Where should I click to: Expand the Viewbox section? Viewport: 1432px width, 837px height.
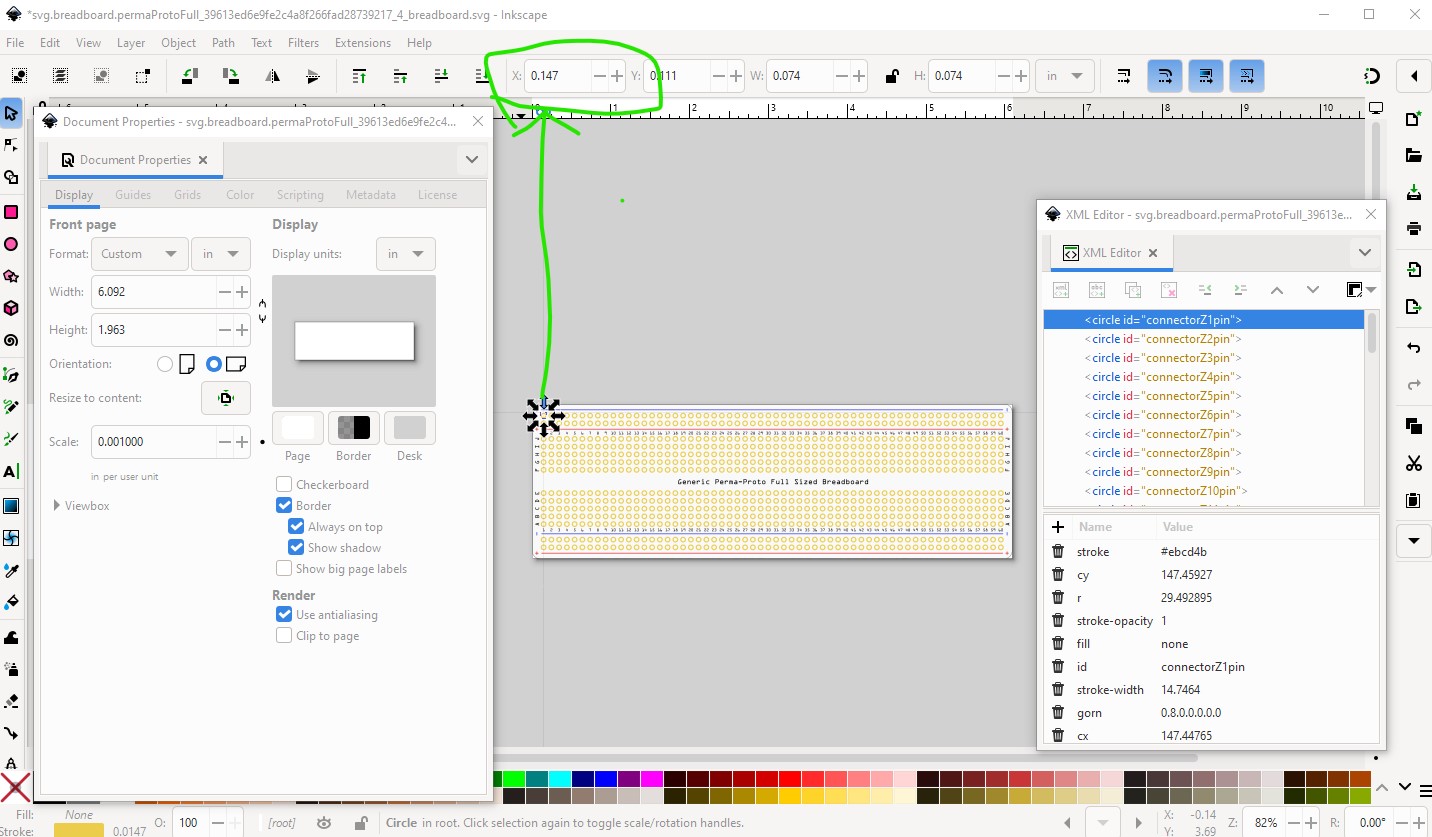tap(81, 505)
